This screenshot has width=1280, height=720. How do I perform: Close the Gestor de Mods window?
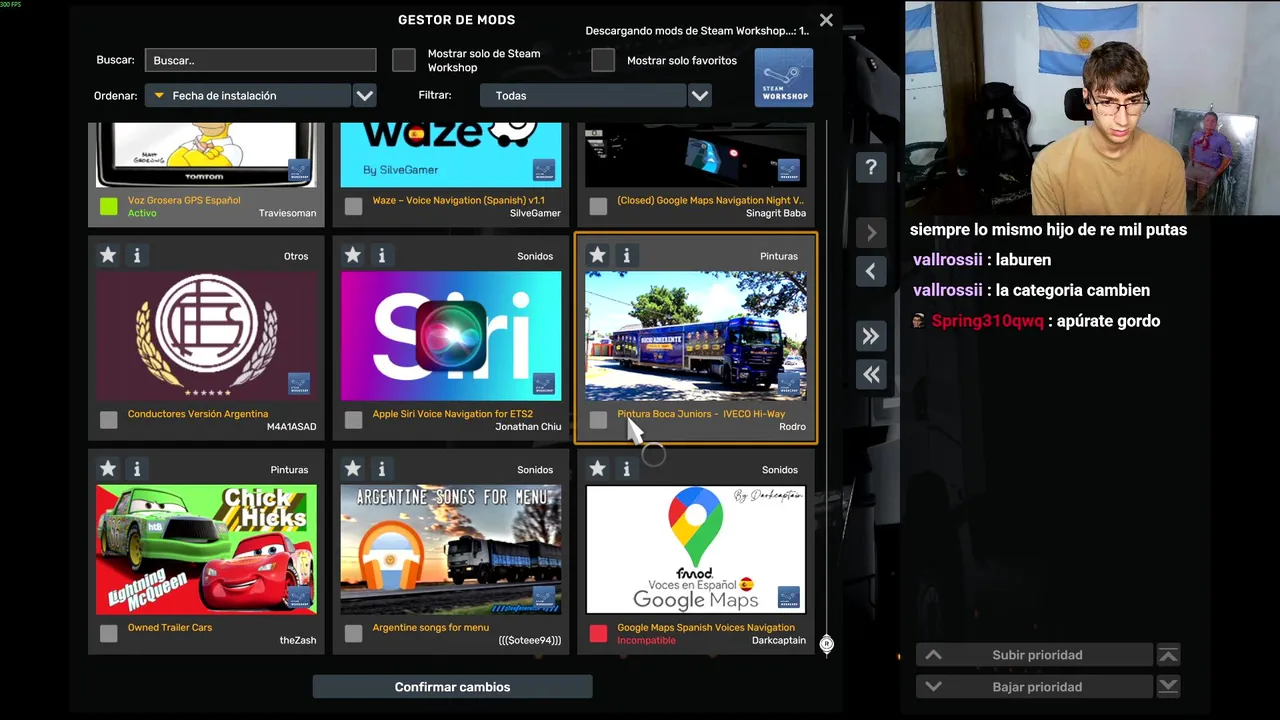826,20
